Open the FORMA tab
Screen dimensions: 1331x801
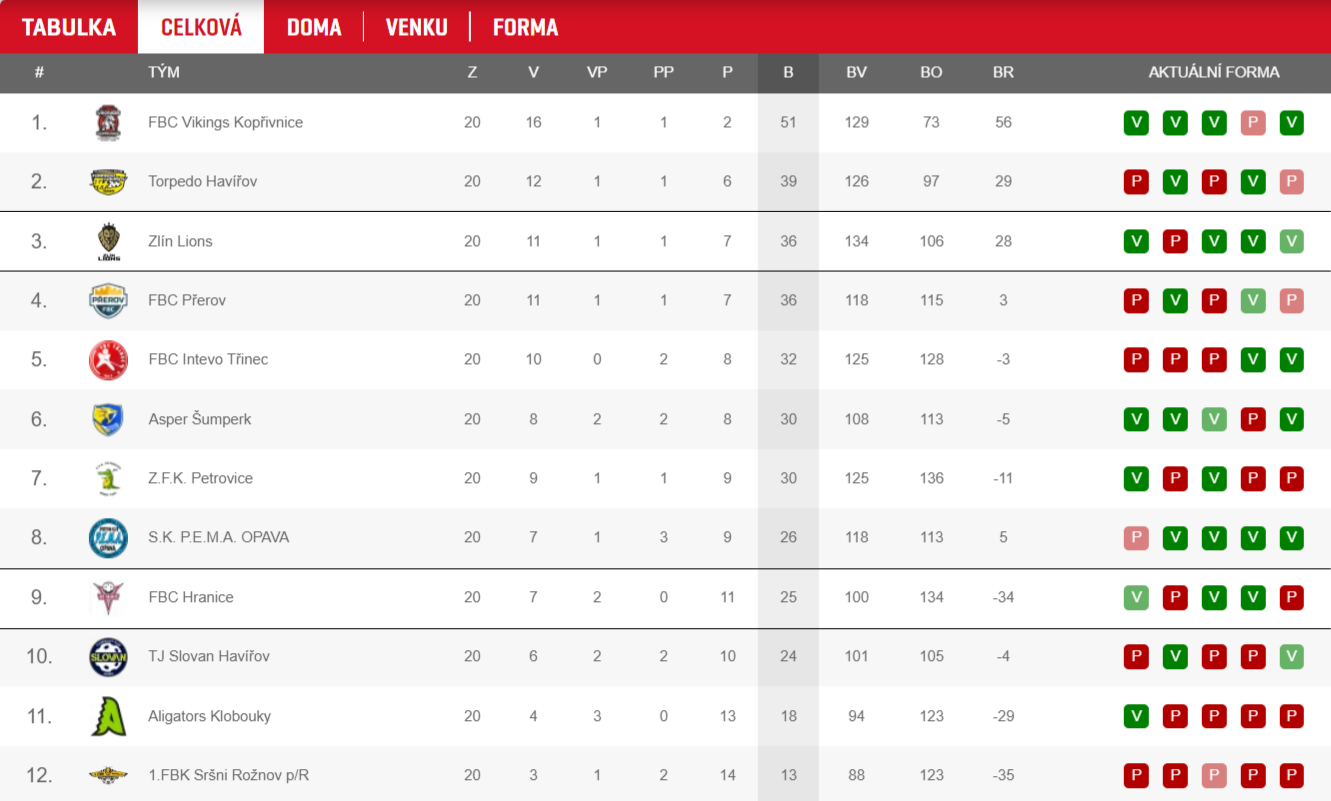pos(525,27)
